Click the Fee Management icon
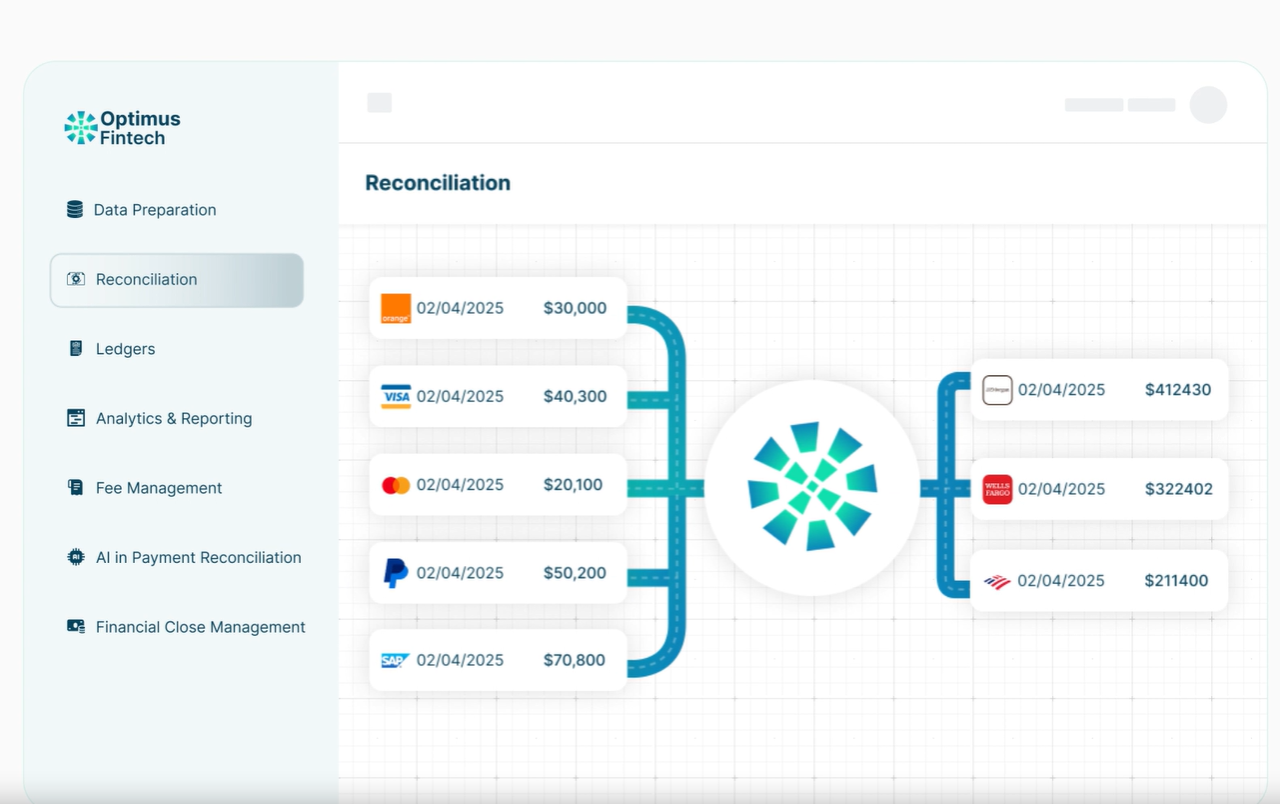The width and height of the screenshot is (1280, 804). (x=76, y=488)
